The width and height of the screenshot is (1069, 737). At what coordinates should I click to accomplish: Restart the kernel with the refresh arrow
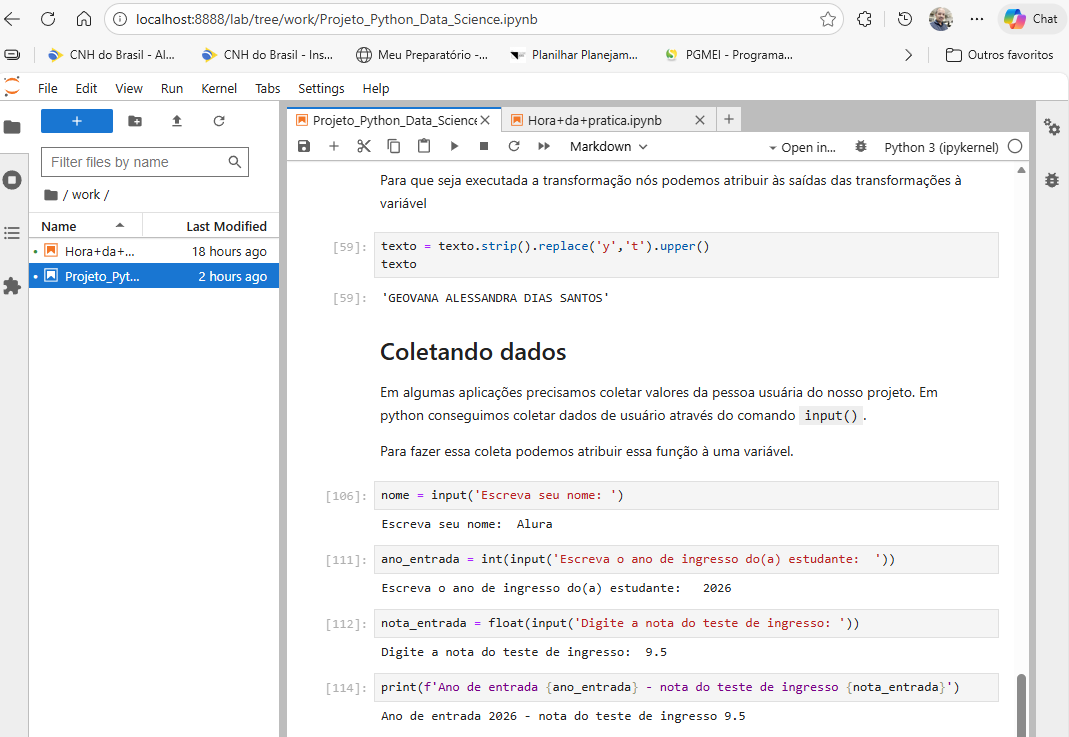click(514, 146)
